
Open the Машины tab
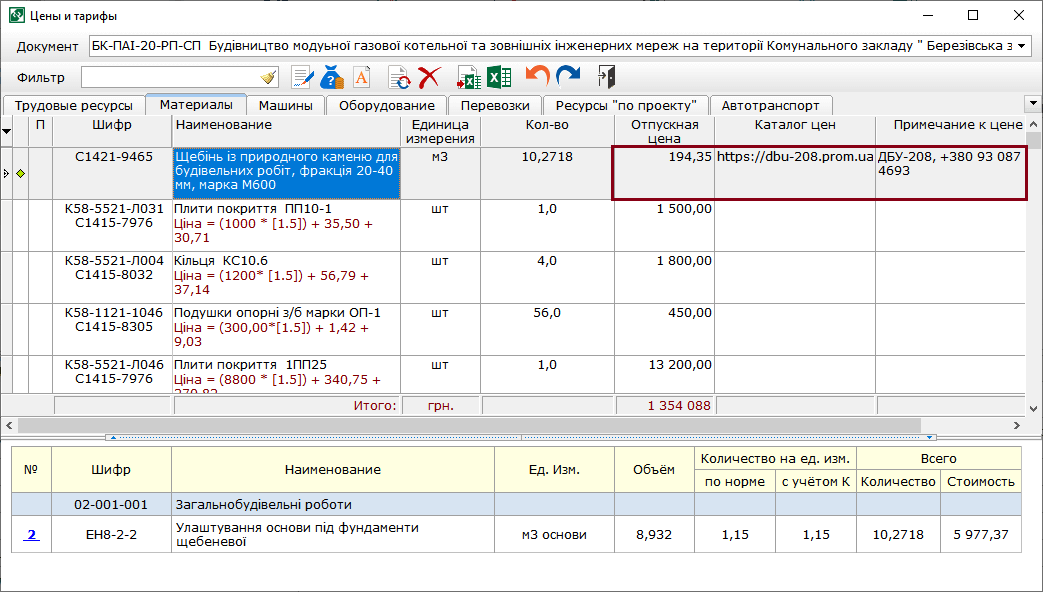pyautogui.click(x=285, y=105)
